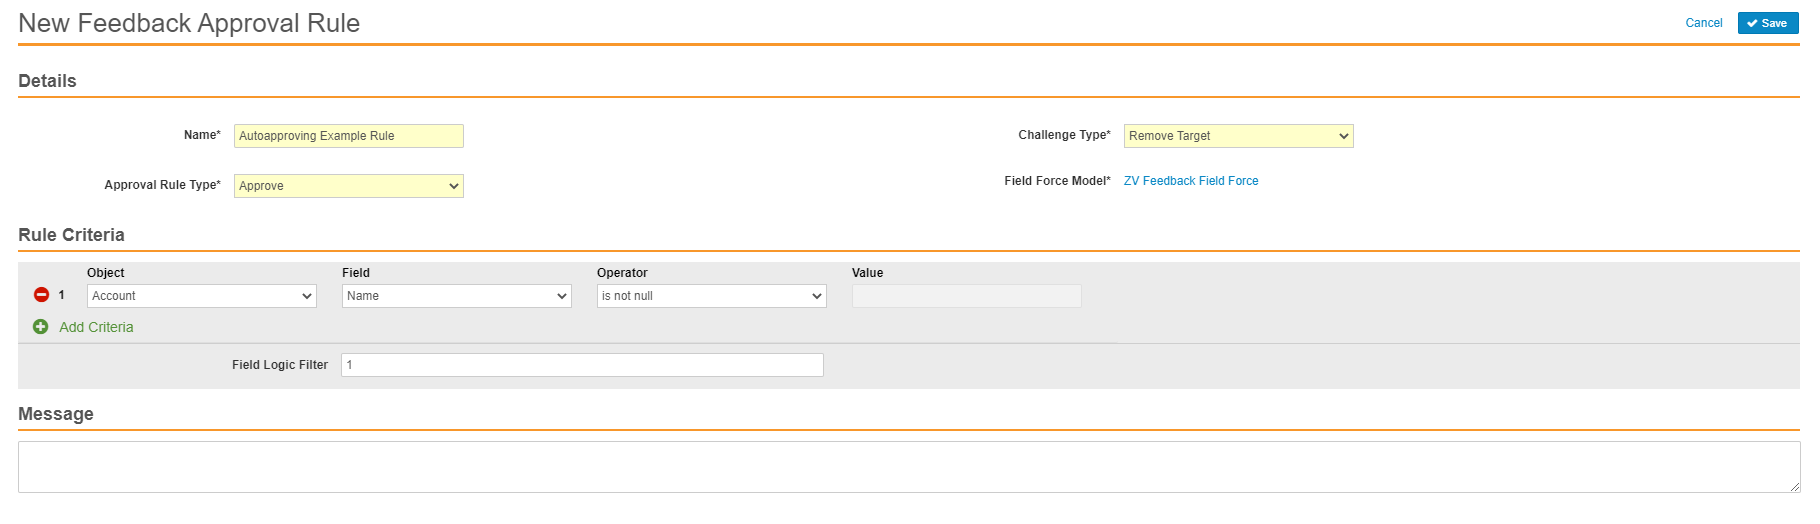This screenshot has width=1820, height=524.
Task: Save the new feedback approval rule
Action: (x=1767, y=23)
